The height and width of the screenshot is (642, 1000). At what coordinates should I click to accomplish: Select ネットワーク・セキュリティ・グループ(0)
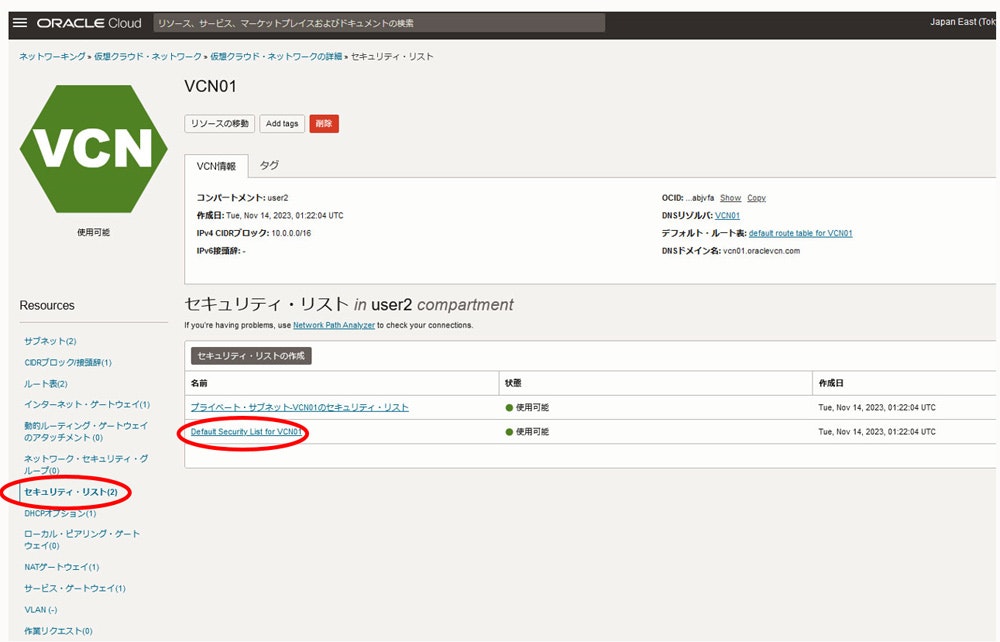coord(86,464)
